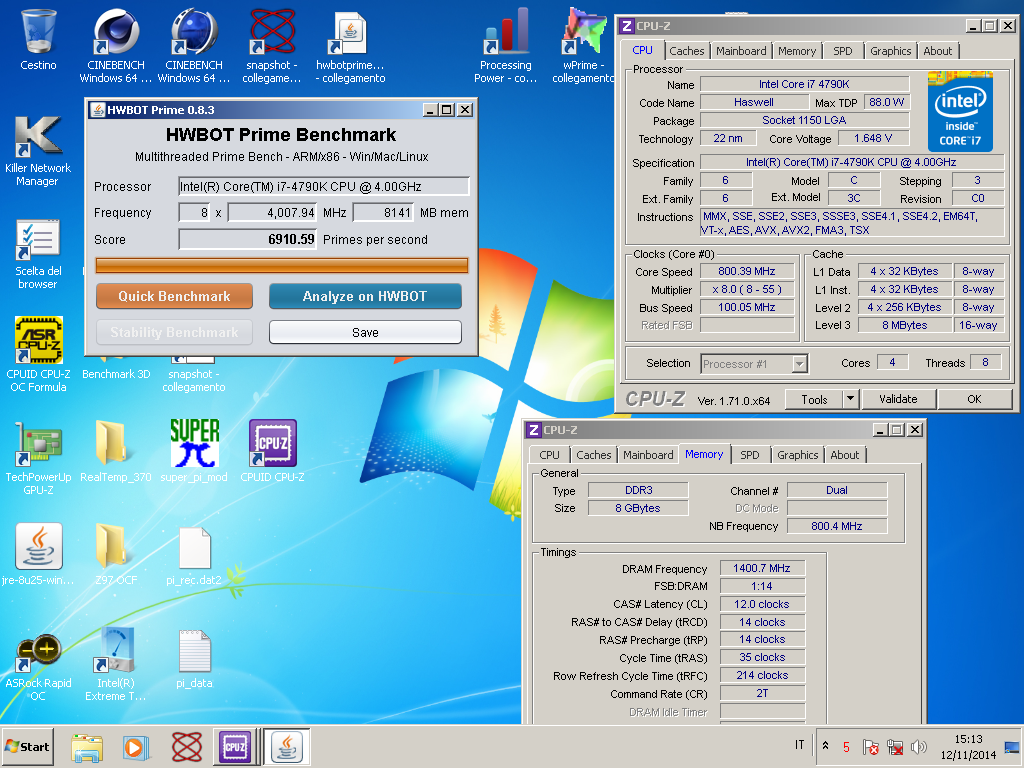Viewport: 1024px width, 768px height.
Task: Switch to Mainboard tab in top CPU-Z window
Action: pos(741,51)
